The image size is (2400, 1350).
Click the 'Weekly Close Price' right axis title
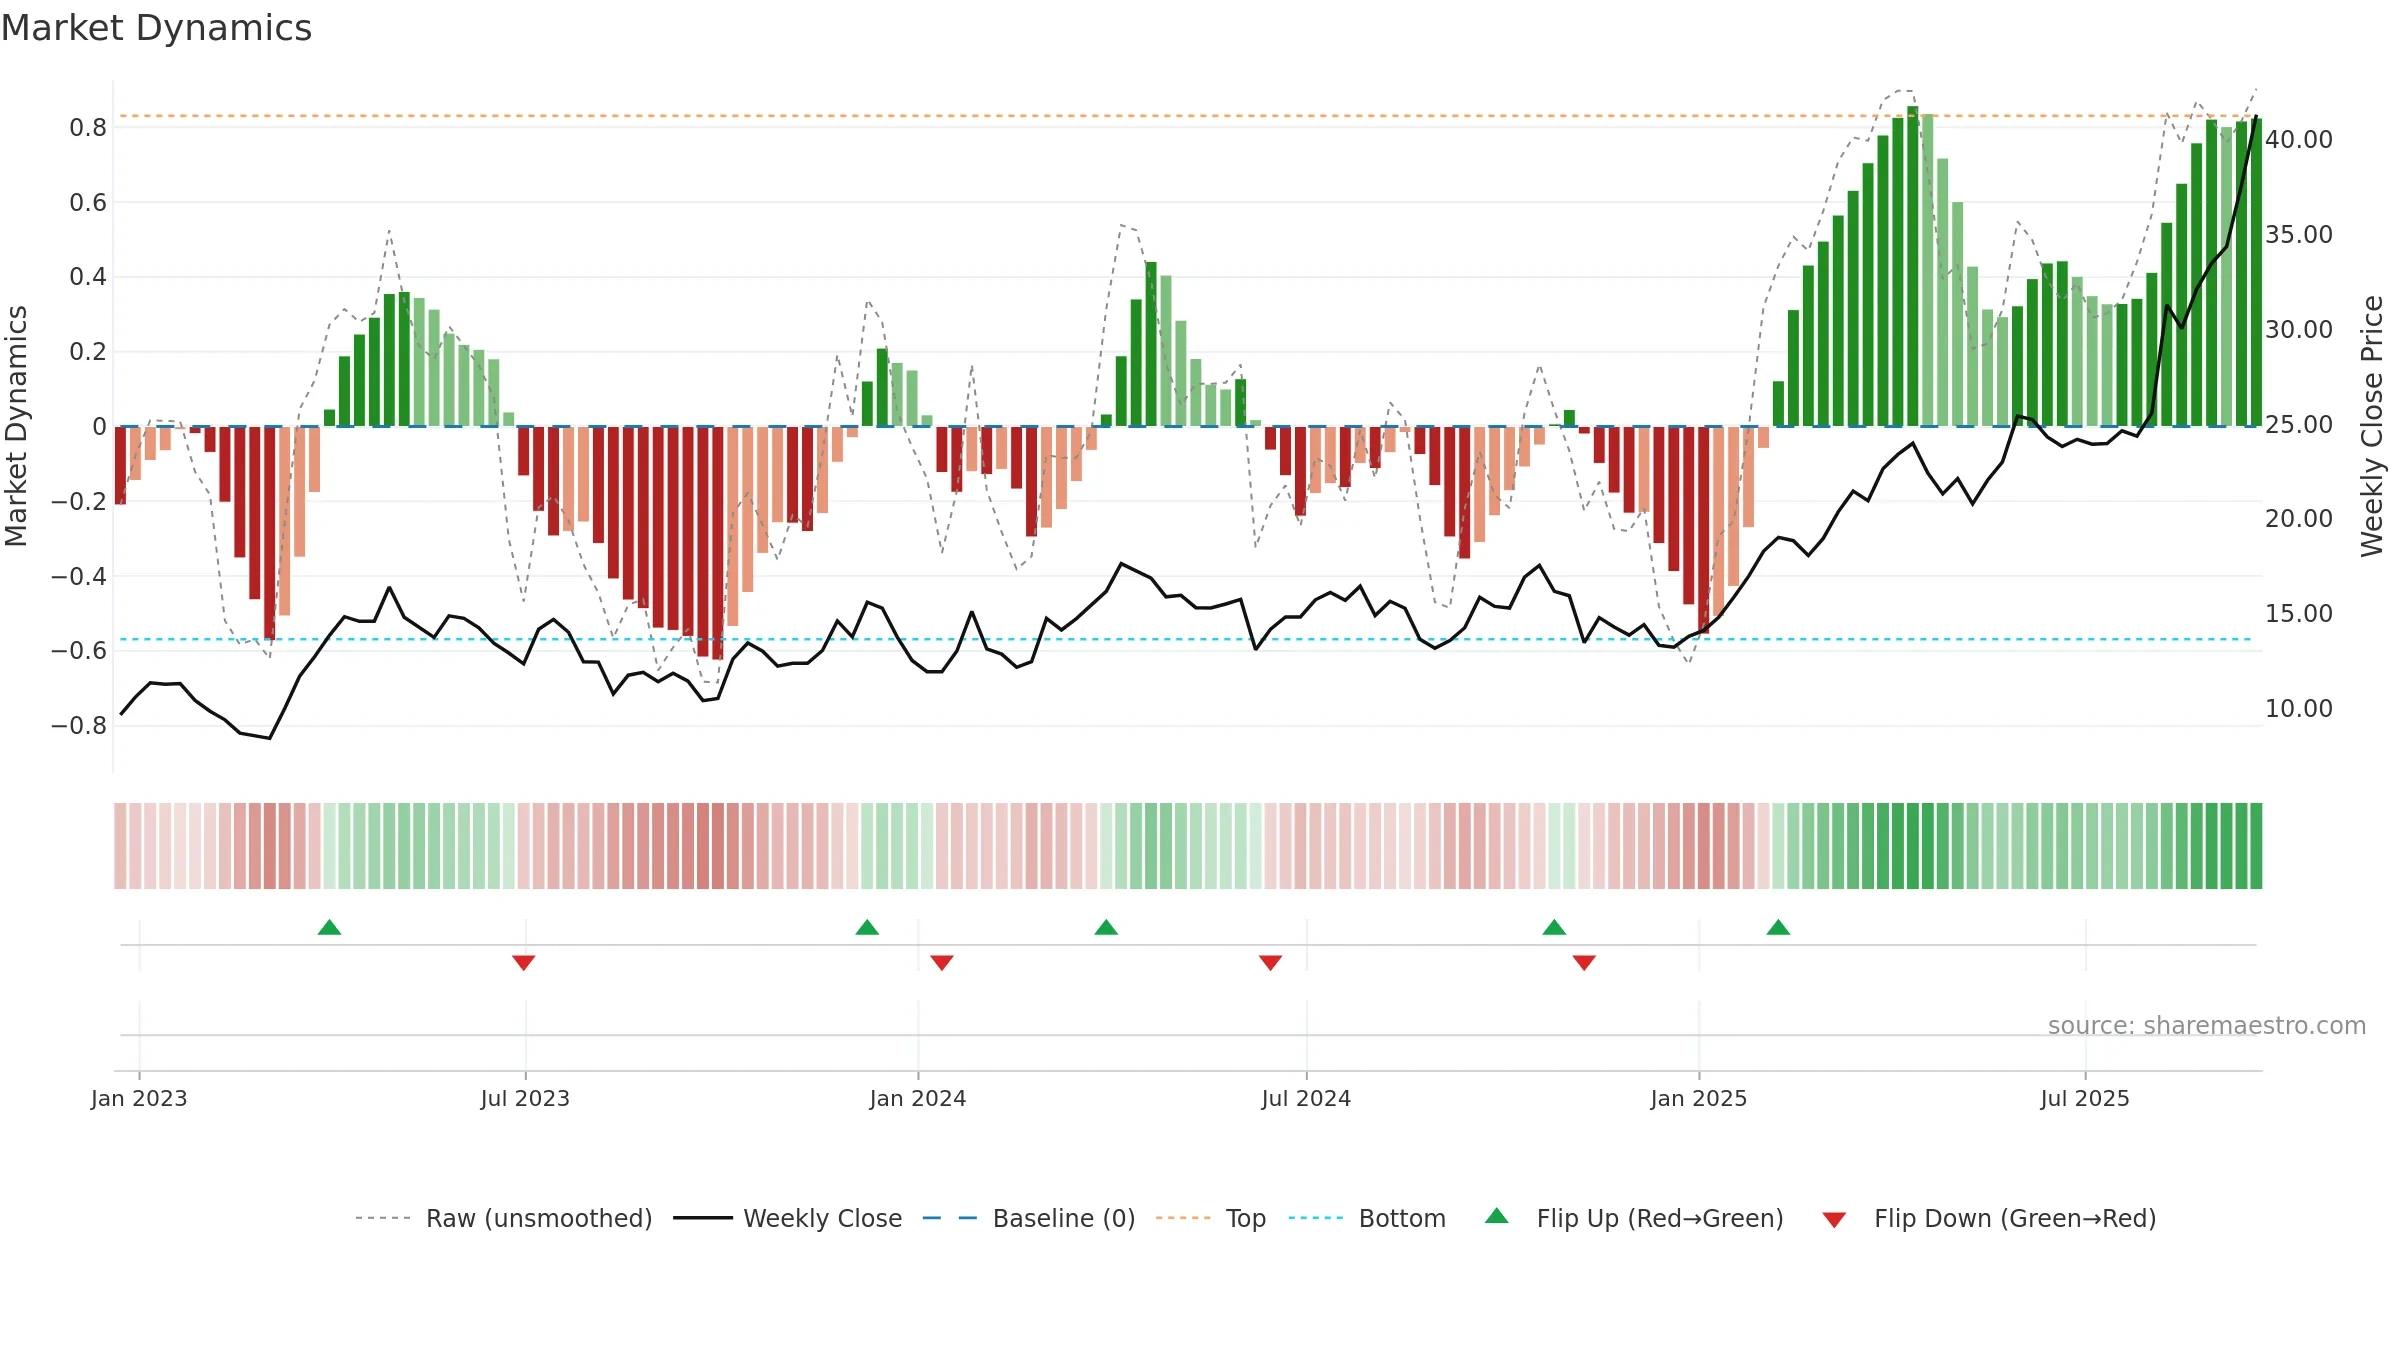pos(2372,426)
